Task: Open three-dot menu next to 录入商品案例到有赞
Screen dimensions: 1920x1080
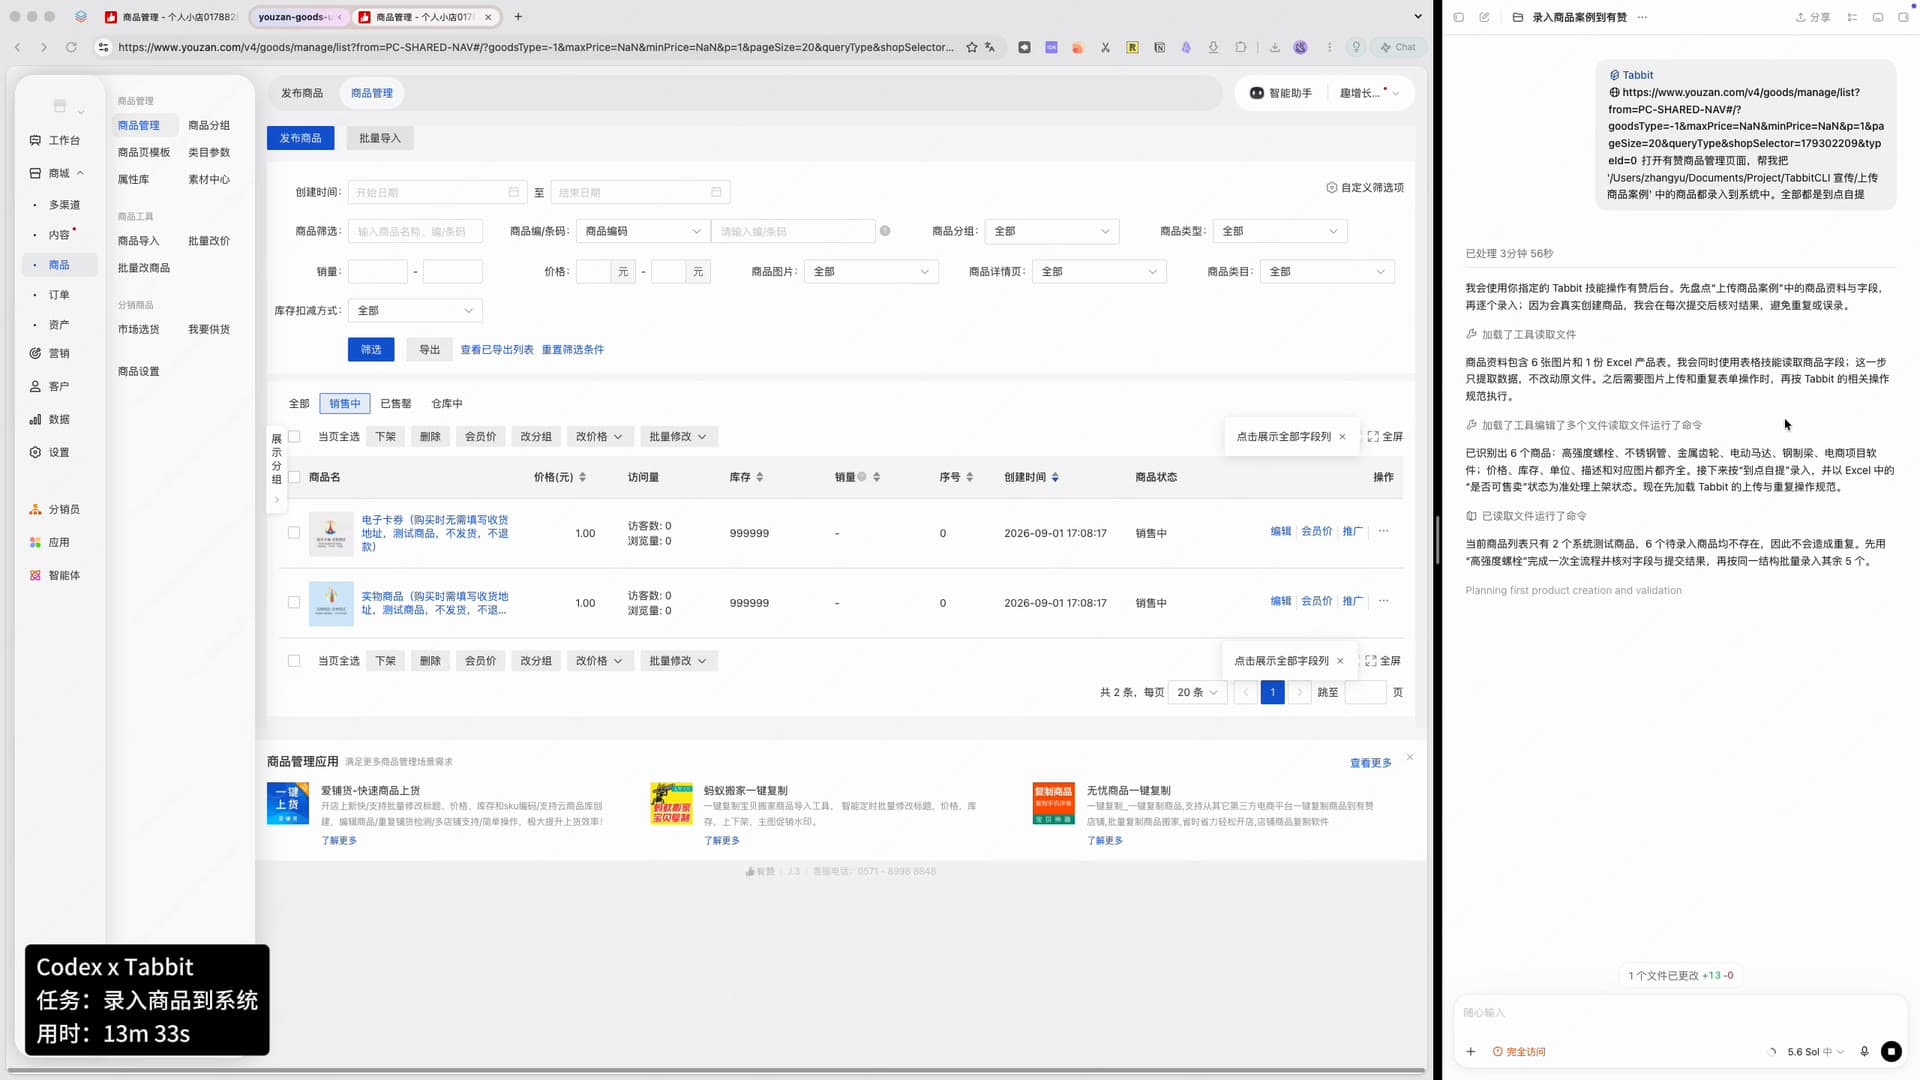Action: tap(1642, 17)
